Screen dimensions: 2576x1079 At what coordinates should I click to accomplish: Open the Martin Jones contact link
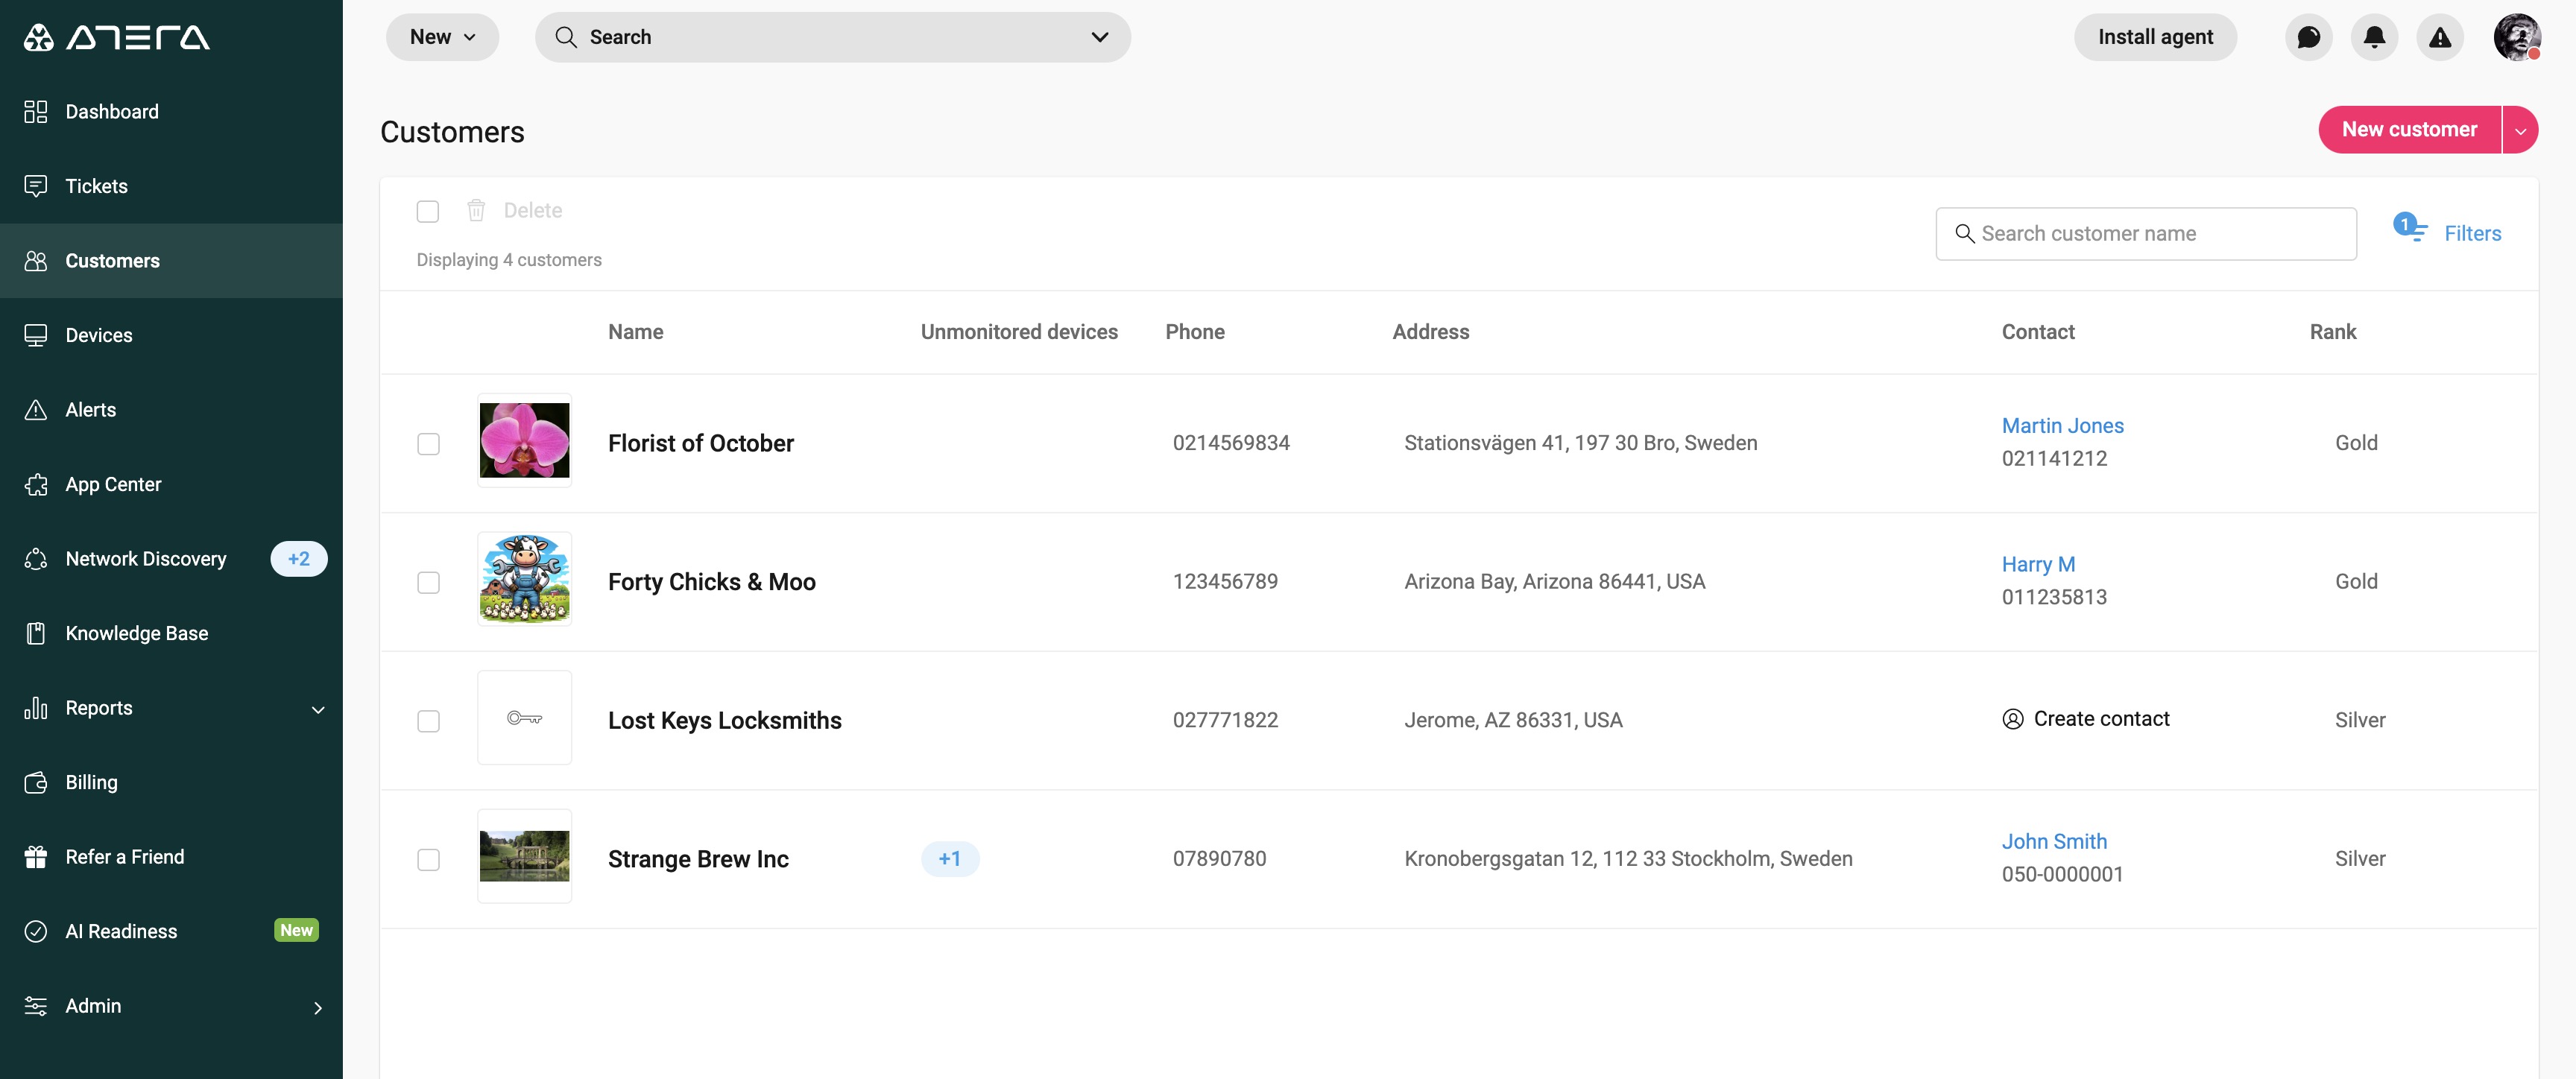point(2062,426)
